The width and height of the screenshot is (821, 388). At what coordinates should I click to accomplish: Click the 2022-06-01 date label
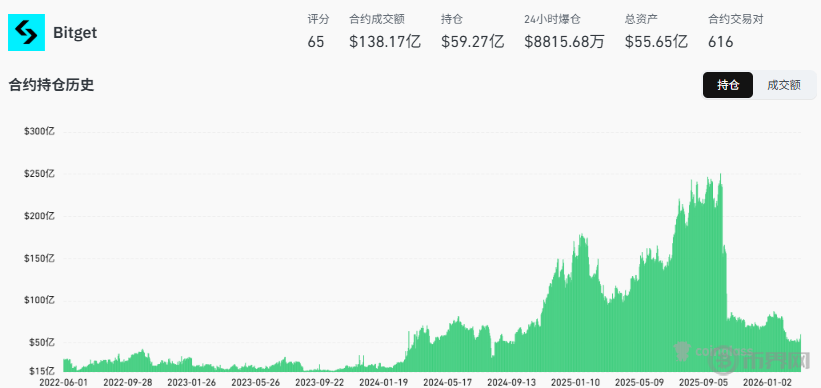pos(63,382)
